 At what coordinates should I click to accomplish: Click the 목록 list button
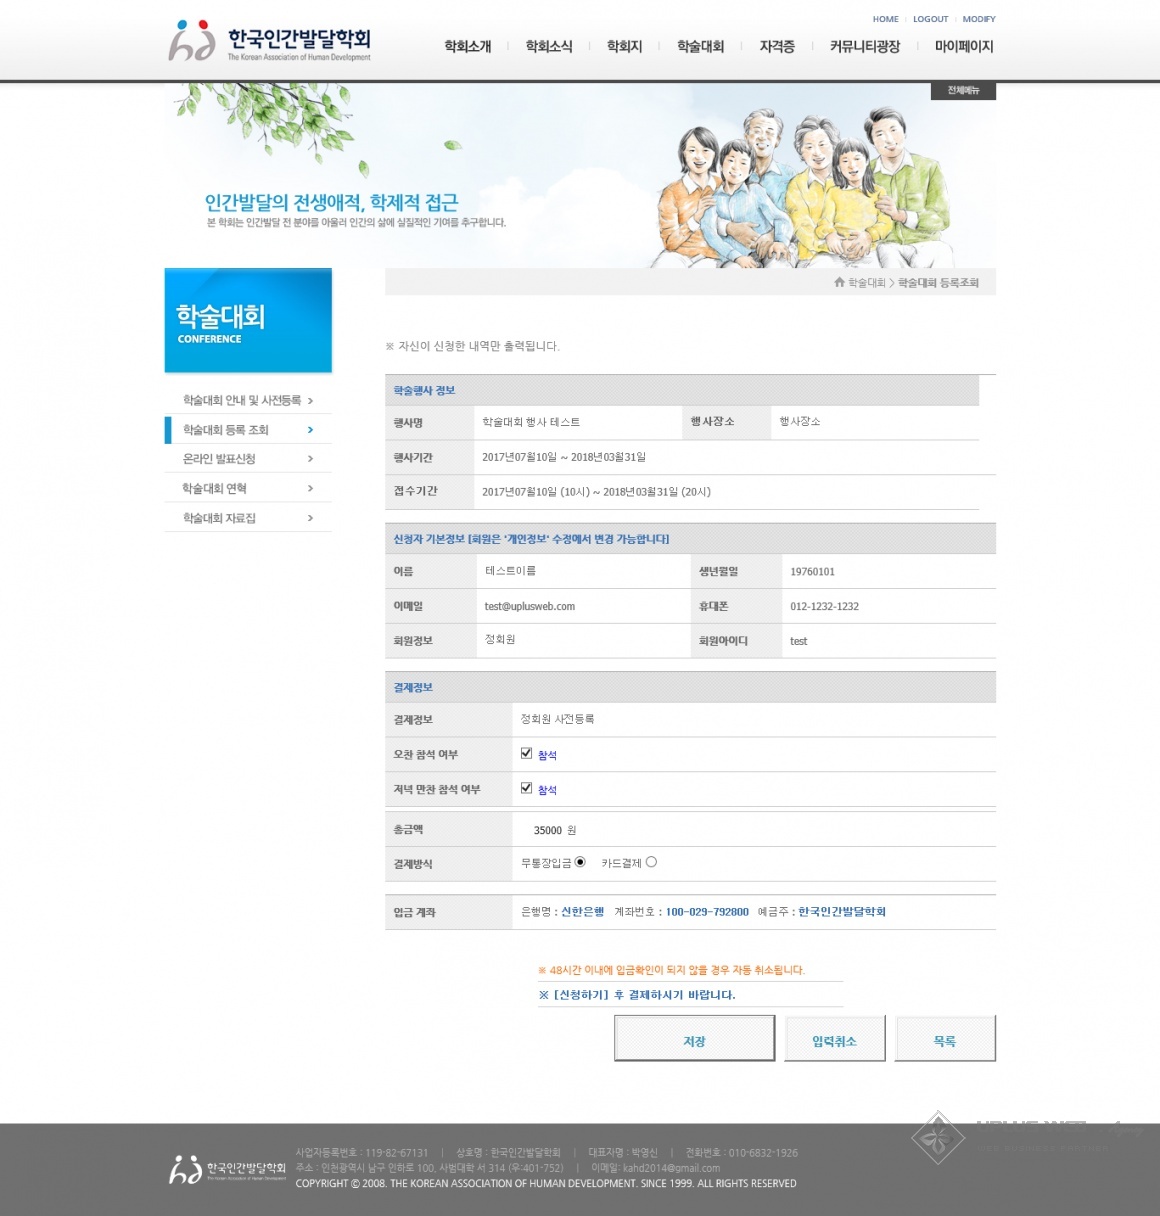click(x=944, y=1040)
